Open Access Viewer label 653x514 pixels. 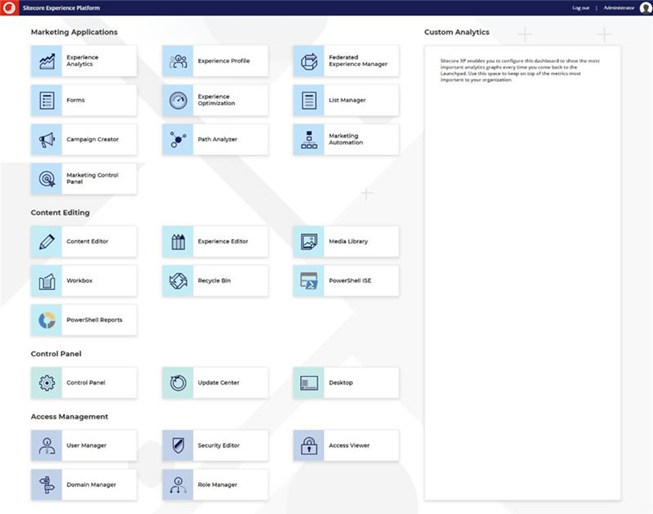349,446
